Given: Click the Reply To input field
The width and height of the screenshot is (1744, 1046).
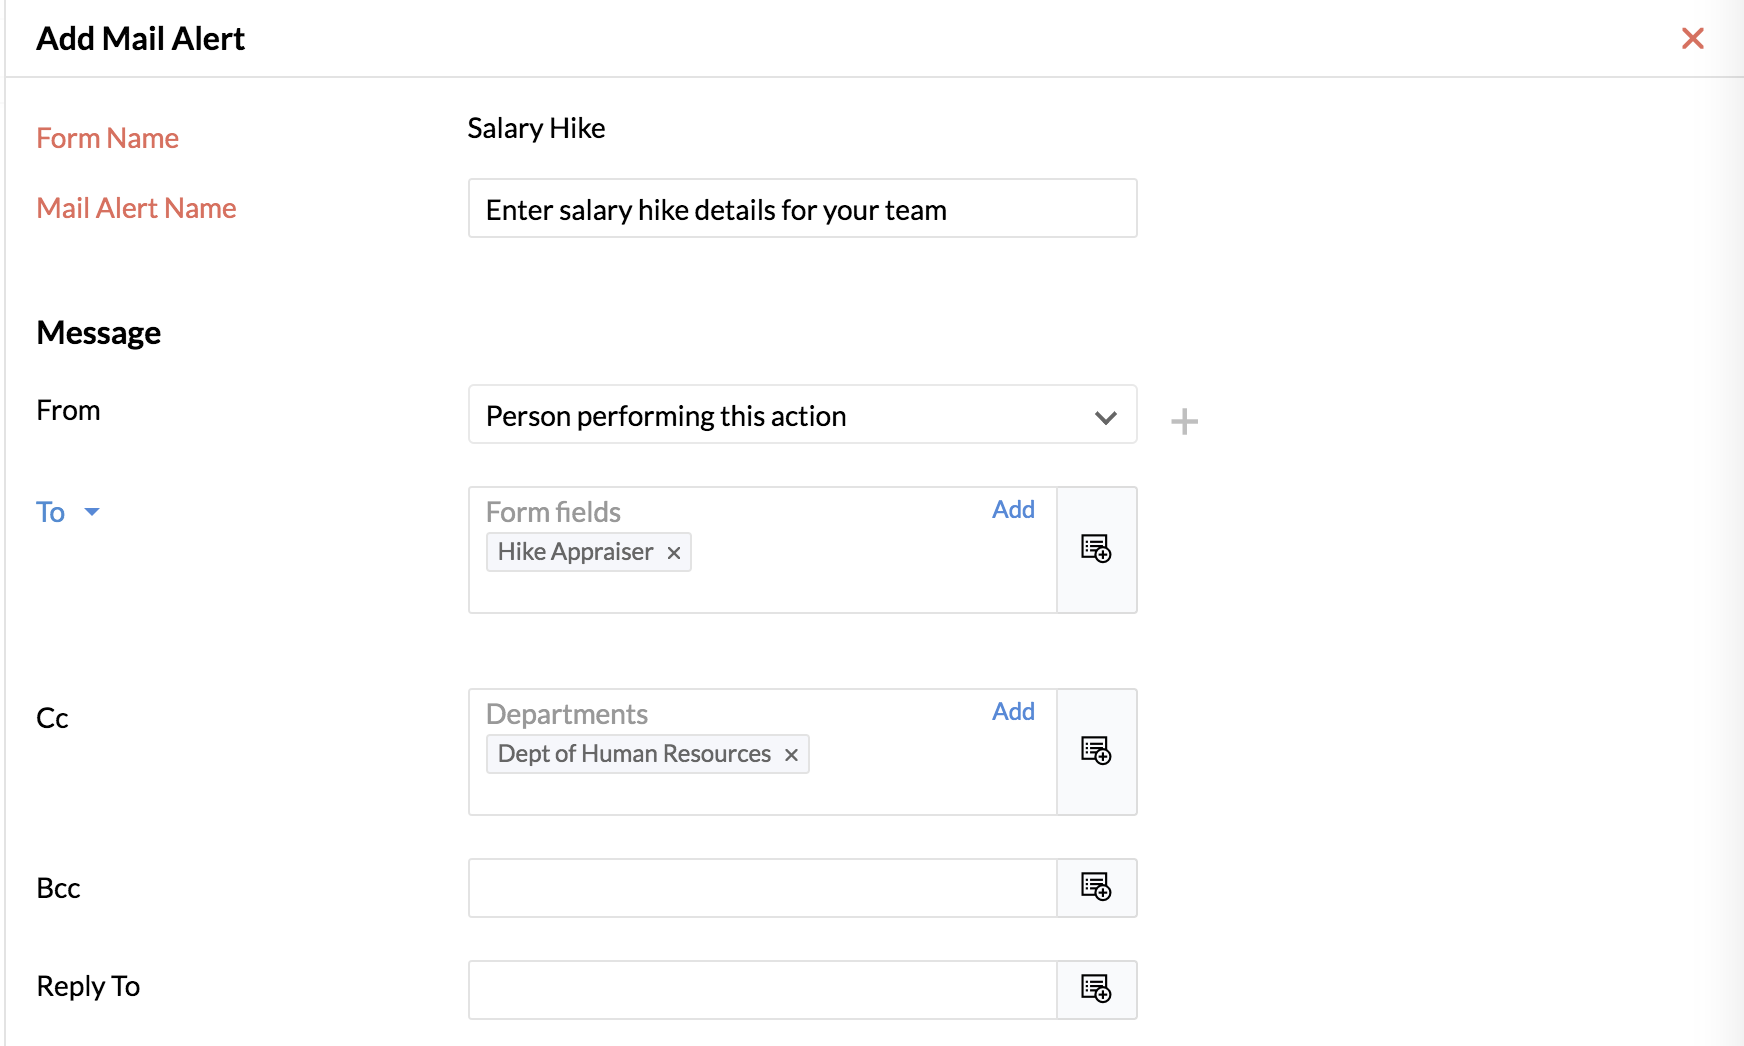Looking at the screenshot, I should (762, 990).
